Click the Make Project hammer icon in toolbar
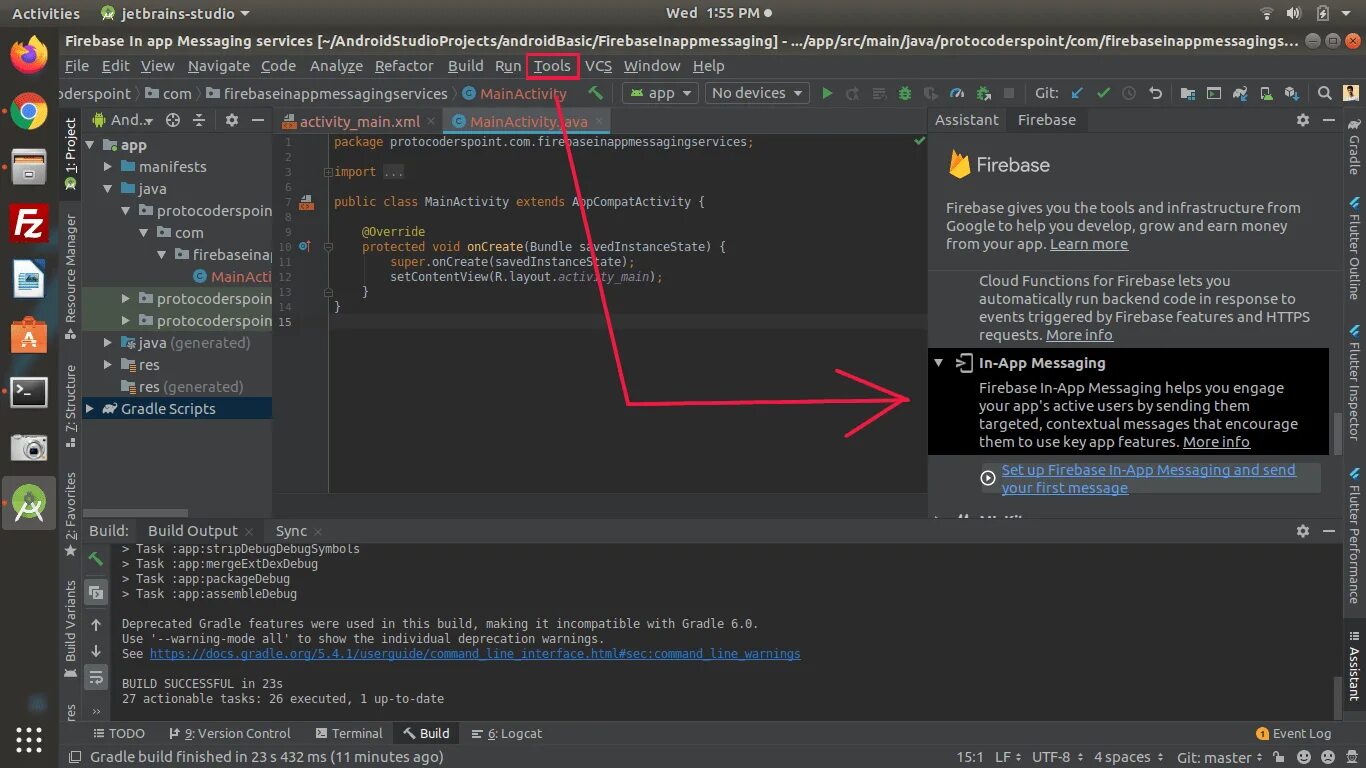 pyautogui.click(x=595, y=93)
